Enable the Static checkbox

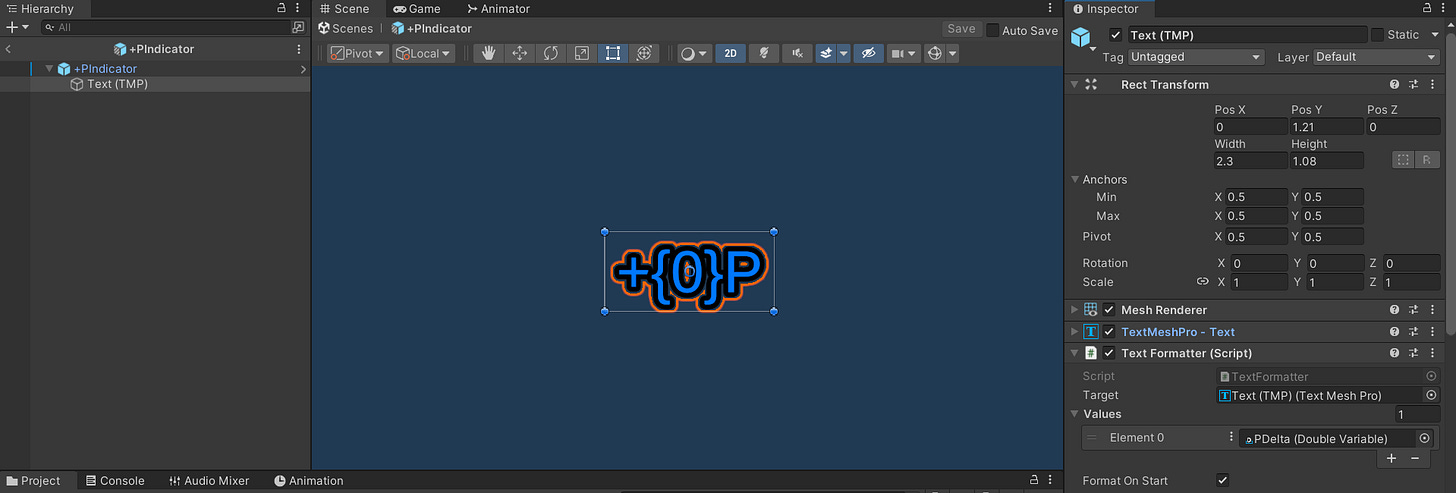tap(1378, 35)
